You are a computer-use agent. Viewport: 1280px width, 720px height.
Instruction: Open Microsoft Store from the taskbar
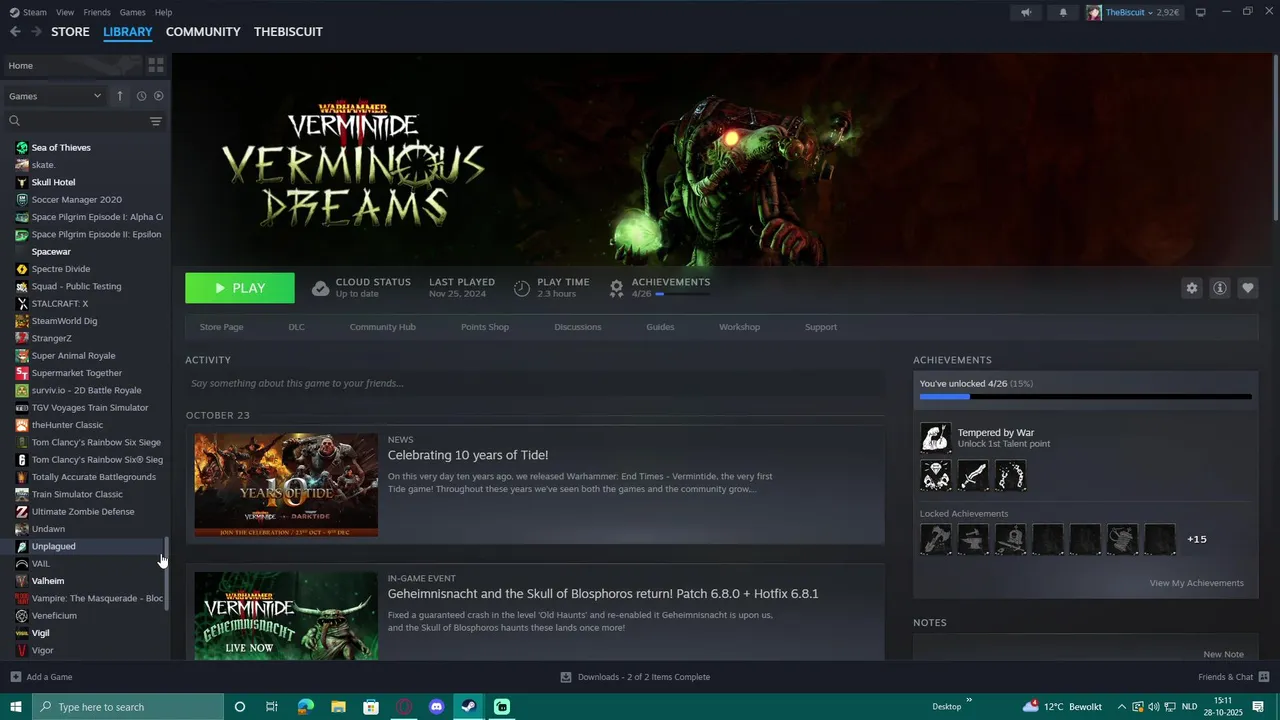[x=371, y=707]
